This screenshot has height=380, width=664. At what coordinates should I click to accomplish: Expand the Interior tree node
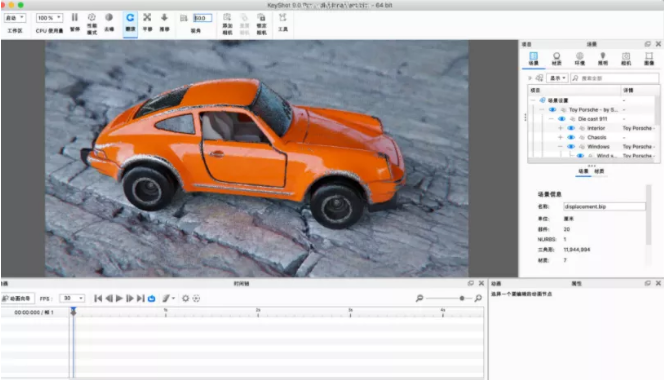[560, 128]
